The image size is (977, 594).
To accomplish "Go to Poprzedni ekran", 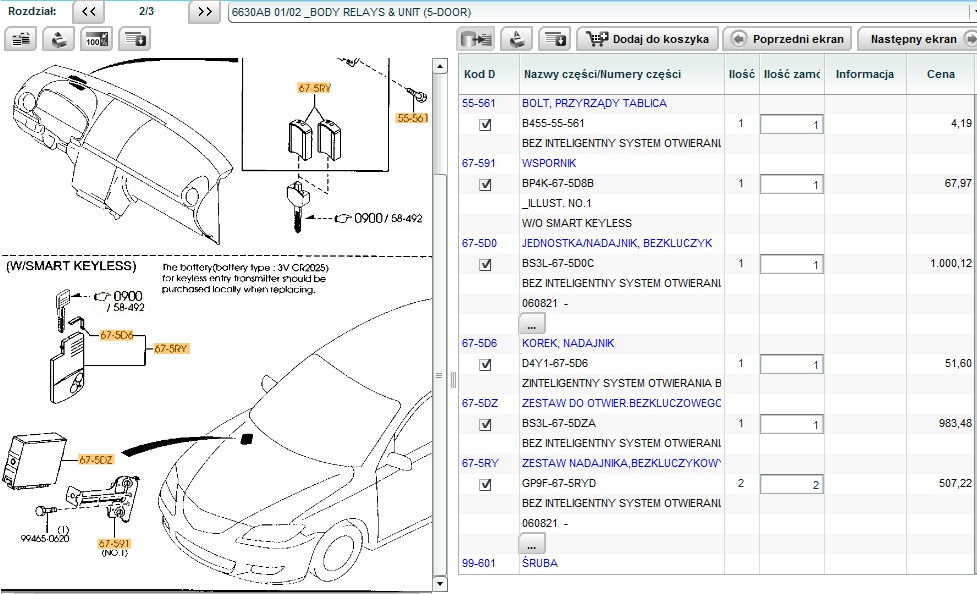I will 788,39.
